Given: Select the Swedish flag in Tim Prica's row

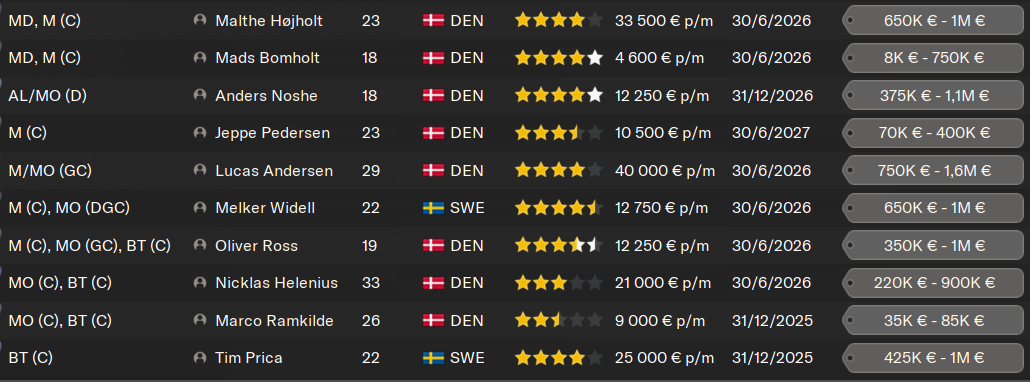Looking at the screenshot, I should pos(434,358).
